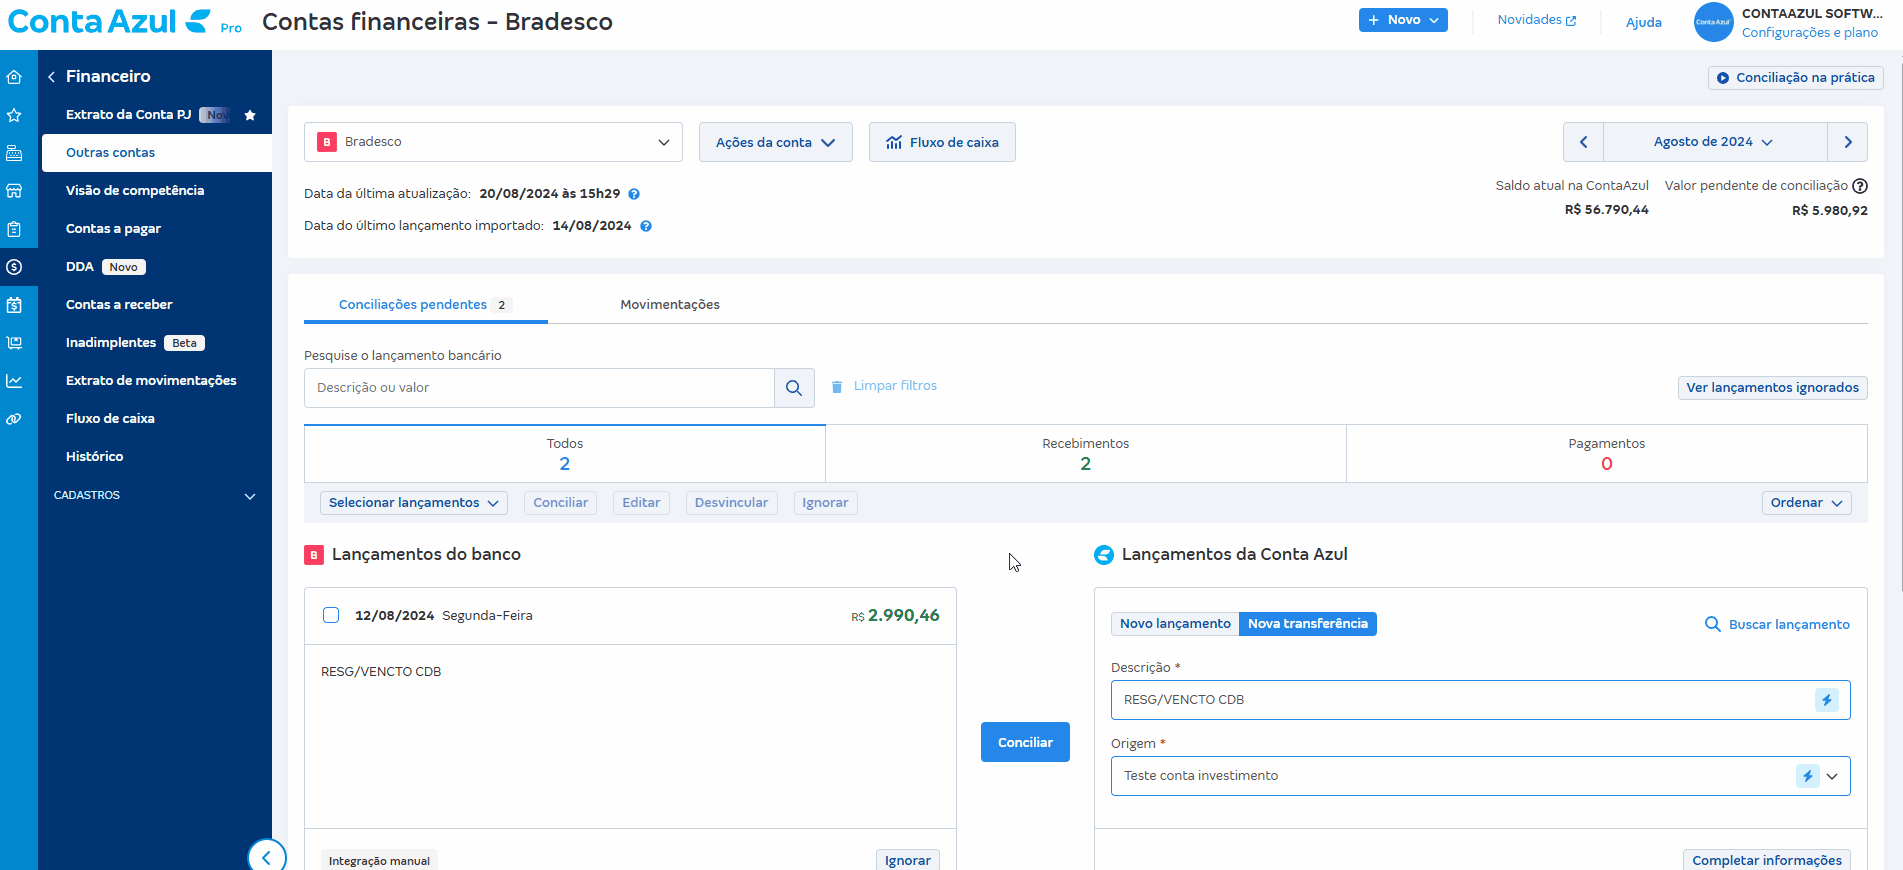Screen dimensions: 1903x870
Task: Click the search magnifier button
Action: coord(794,388)
